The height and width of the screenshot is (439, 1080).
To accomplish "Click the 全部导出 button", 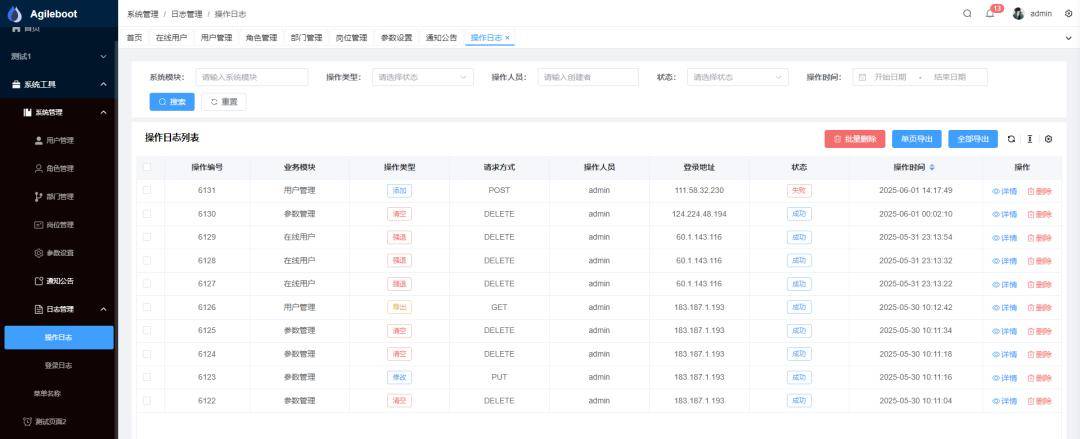I will pos(973,139).
